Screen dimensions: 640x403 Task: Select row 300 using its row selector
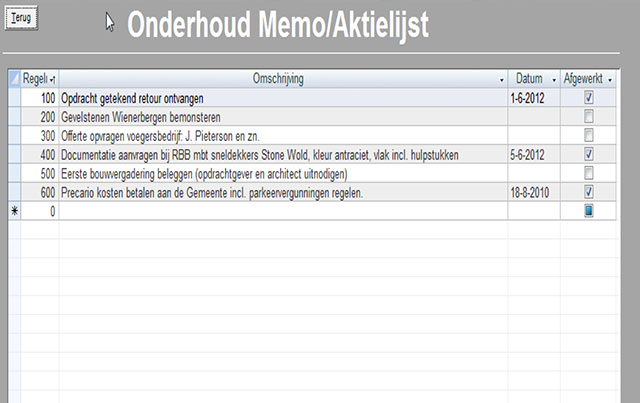point(13,135)
